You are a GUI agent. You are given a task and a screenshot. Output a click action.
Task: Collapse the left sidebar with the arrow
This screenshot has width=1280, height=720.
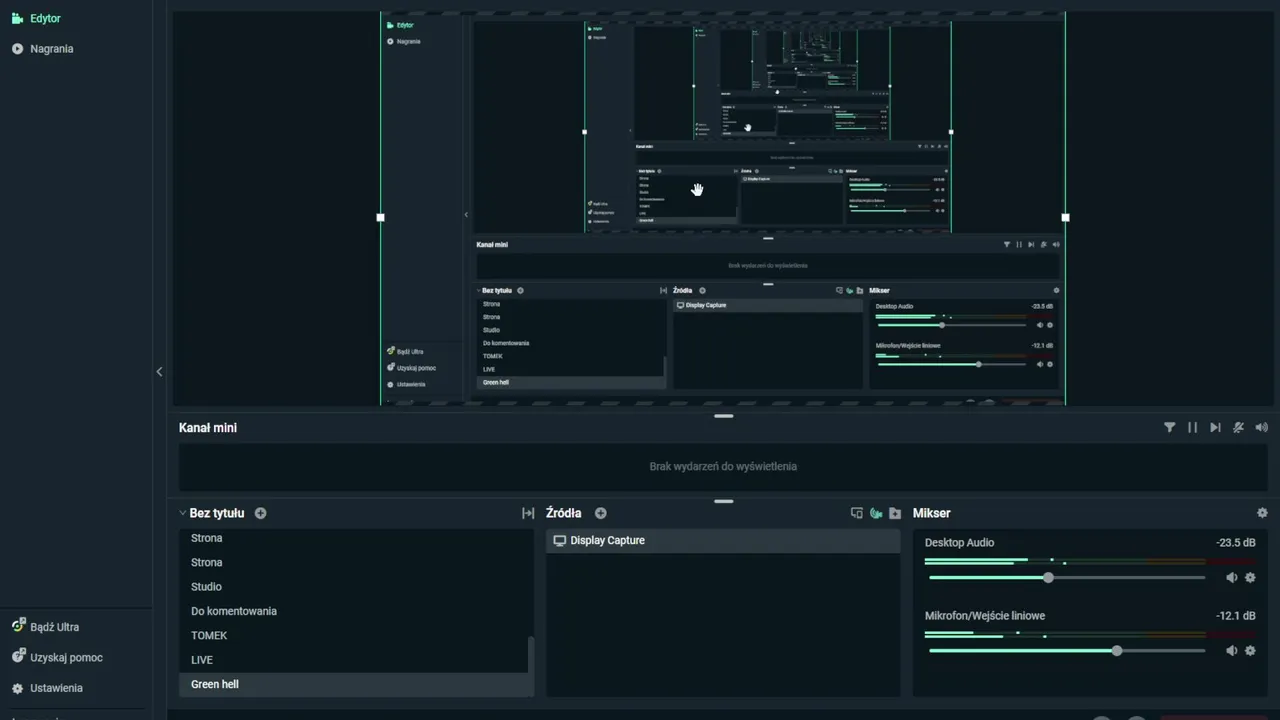click(x=159, y=372)
